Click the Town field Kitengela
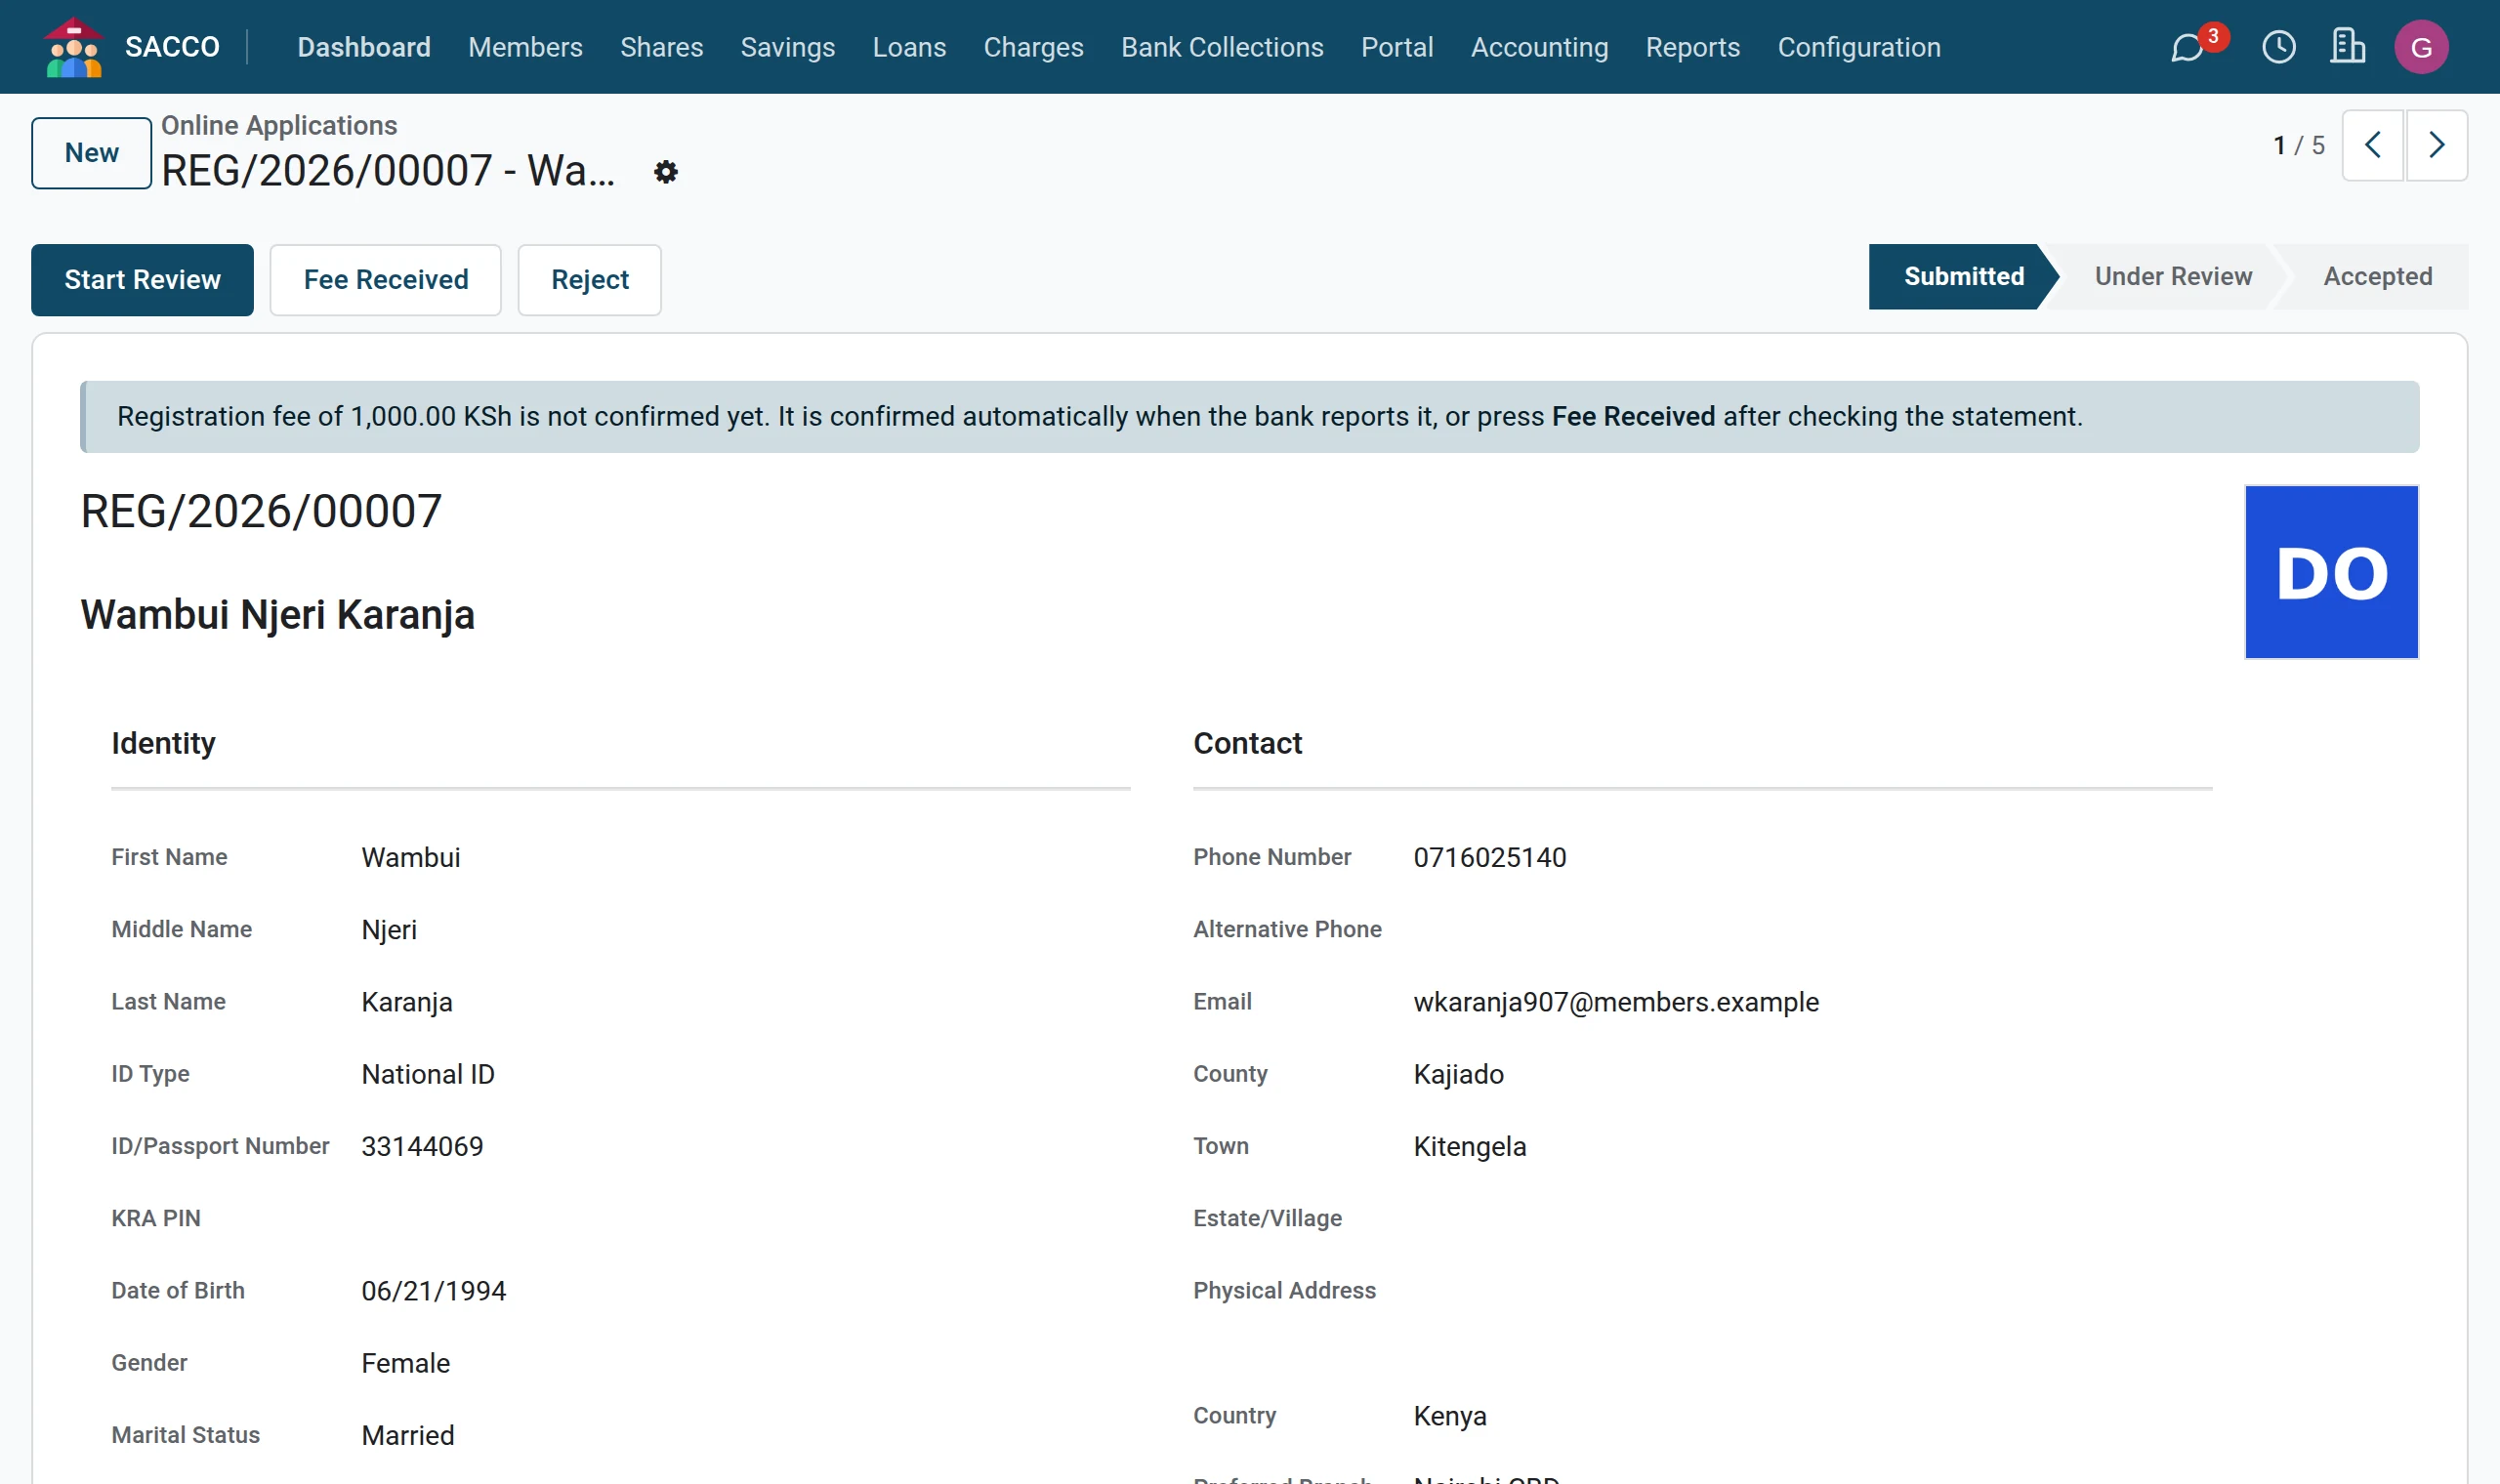The width and height of the screenshot is (2500, 1484). pos(1470,1147)
